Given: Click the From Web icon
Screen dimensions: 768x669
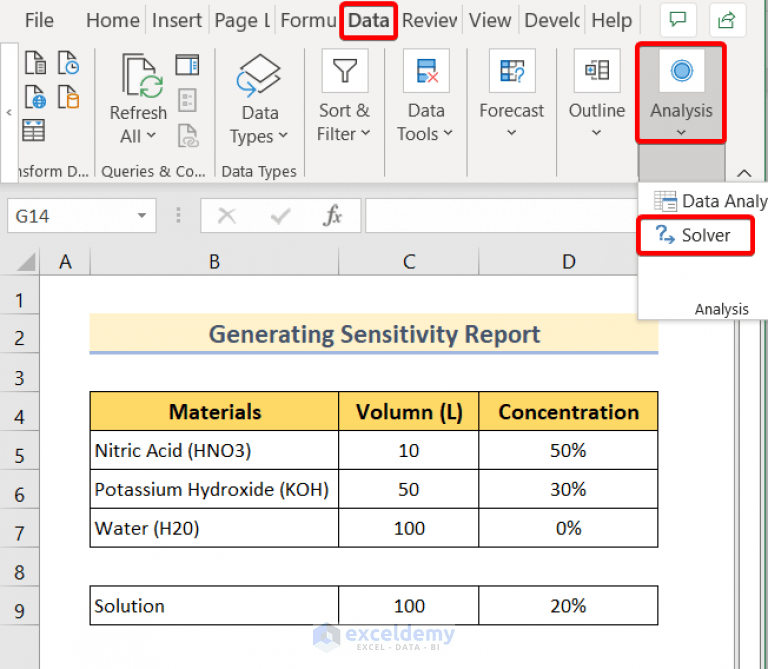Looking at the screenshot, I should [35, 96].
